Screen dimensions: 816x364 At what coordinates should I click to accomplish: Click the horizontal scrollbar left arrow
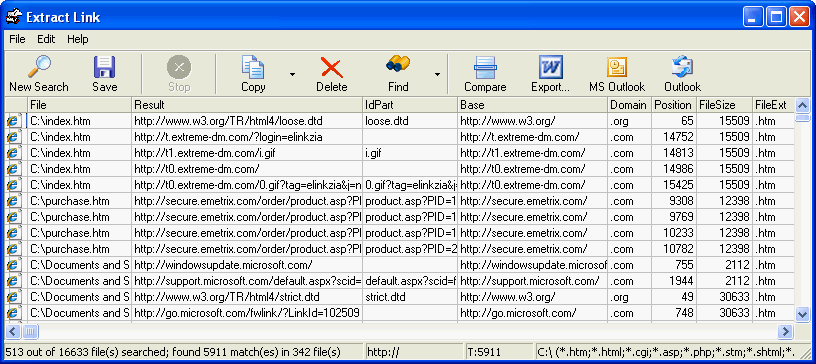click(13, 331)
